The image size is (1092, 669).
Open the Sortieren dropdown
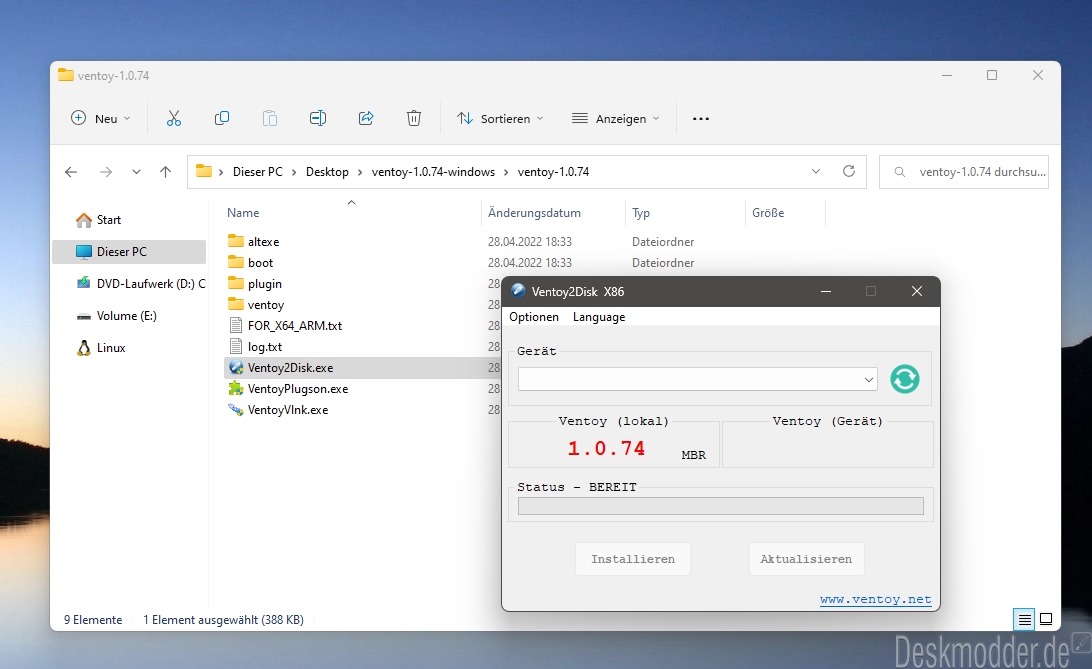pyautogui.click(x=500, y=118)
